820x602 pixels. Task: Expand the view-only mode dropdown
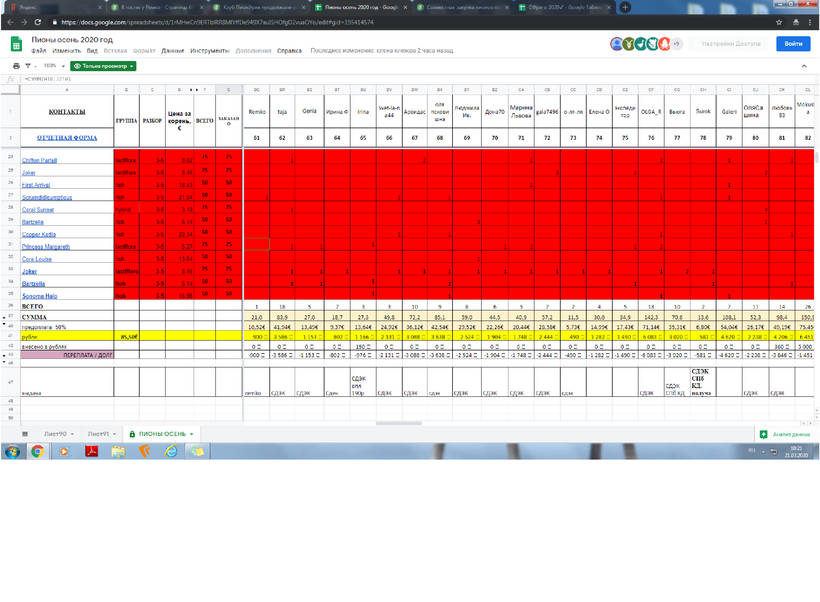(x=103, y=65)
